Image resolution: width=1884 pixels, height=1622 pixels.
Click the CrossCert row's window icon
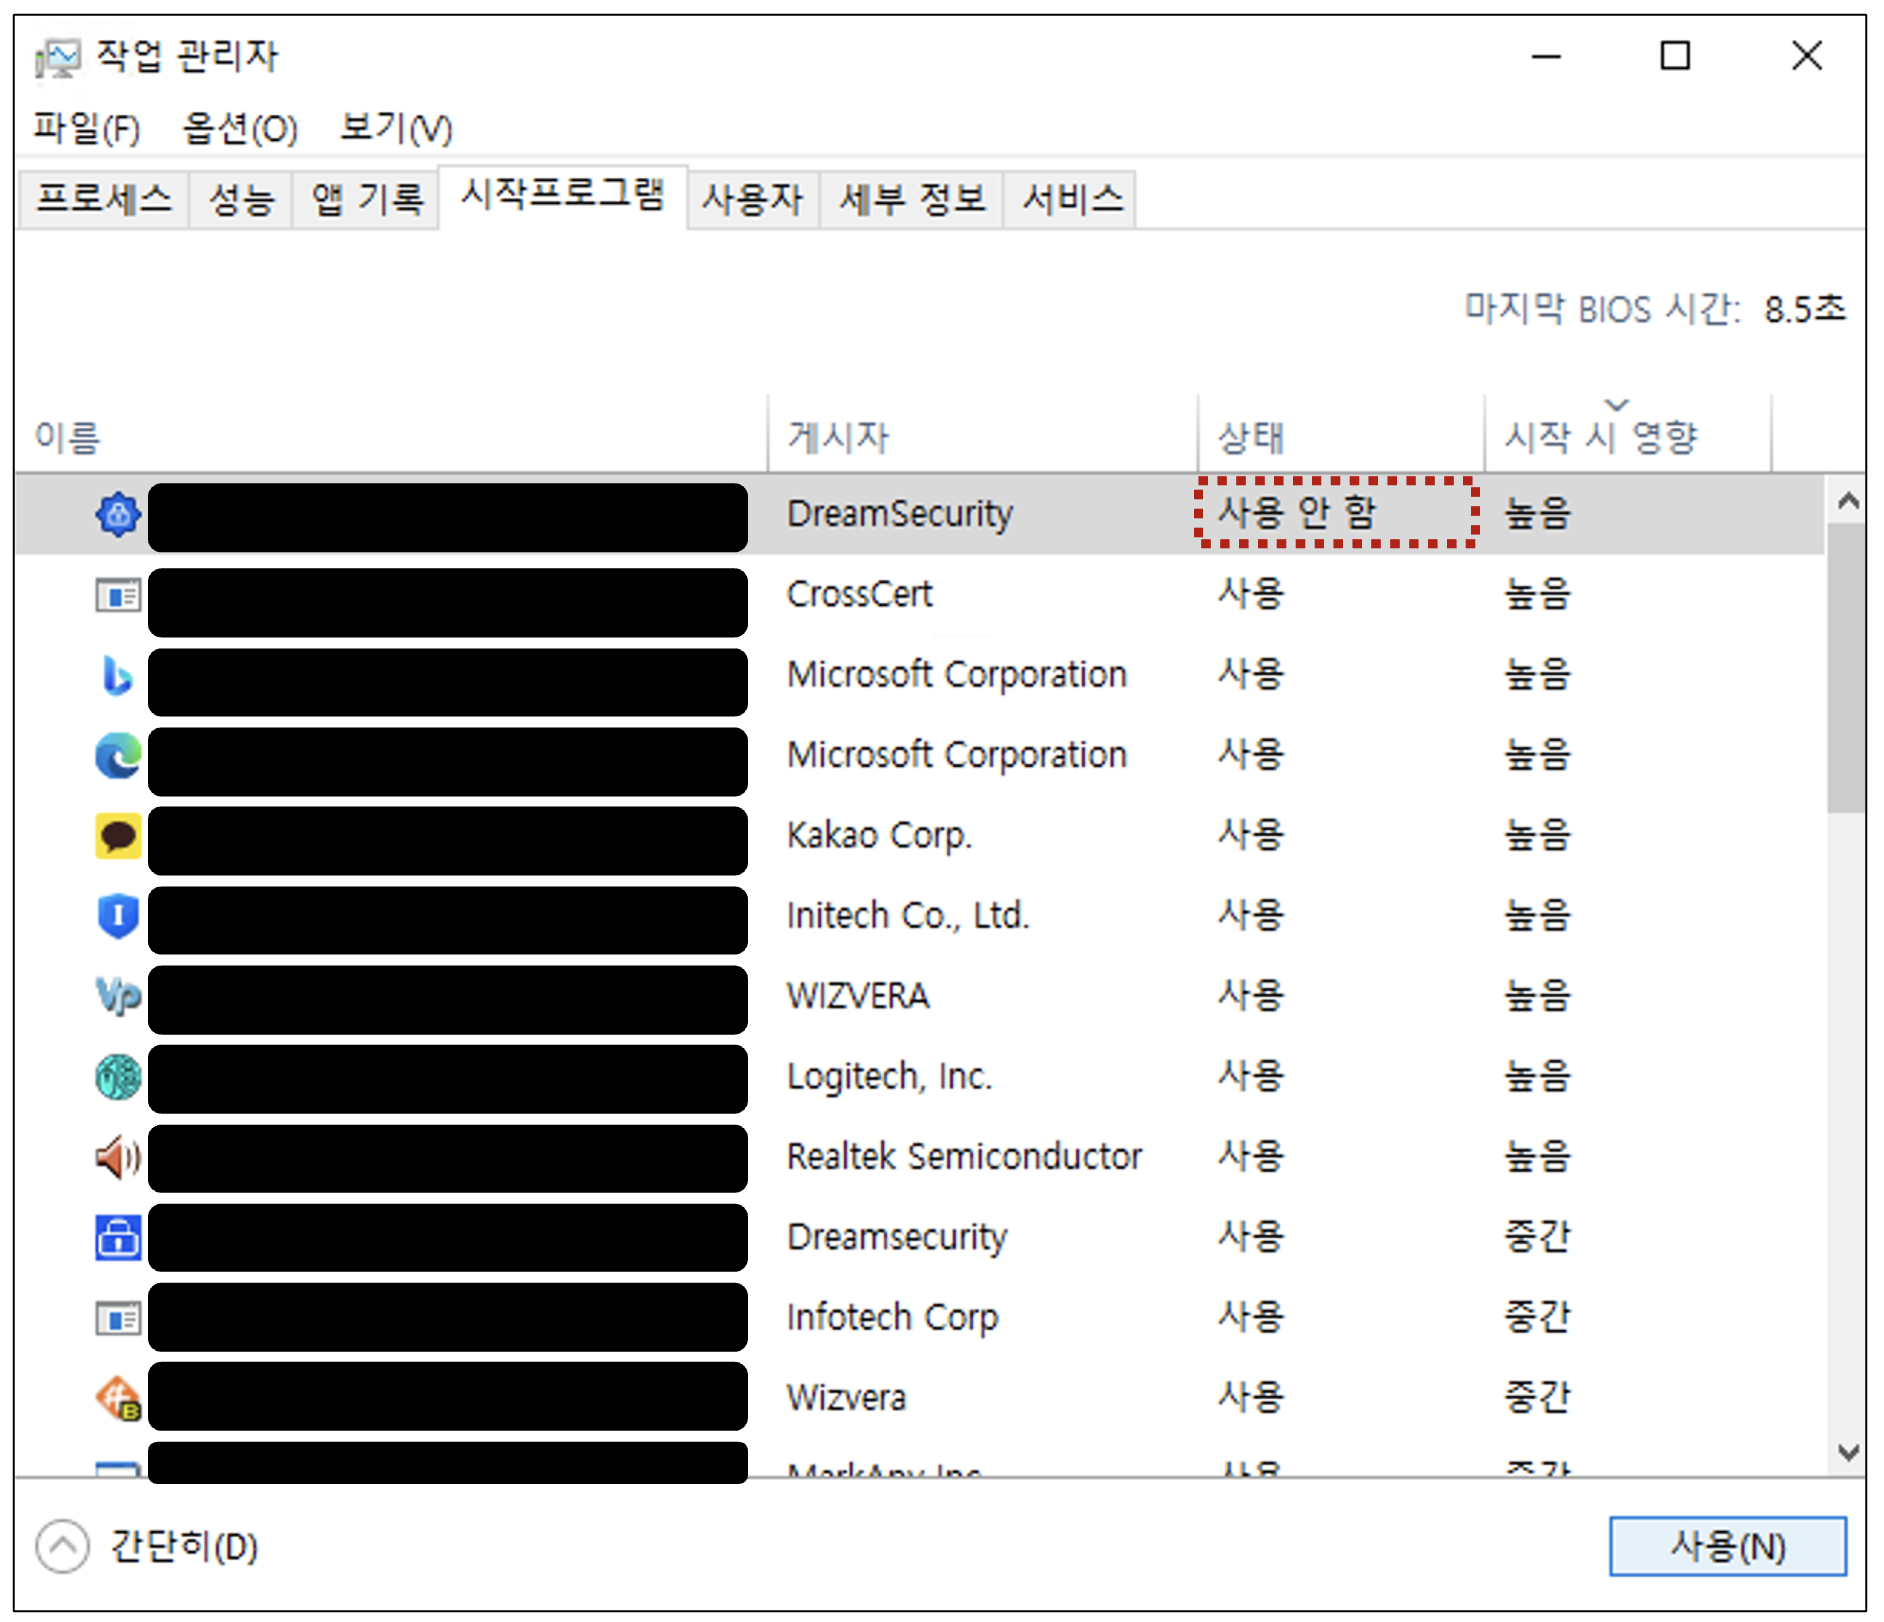(x=118, y=596)
